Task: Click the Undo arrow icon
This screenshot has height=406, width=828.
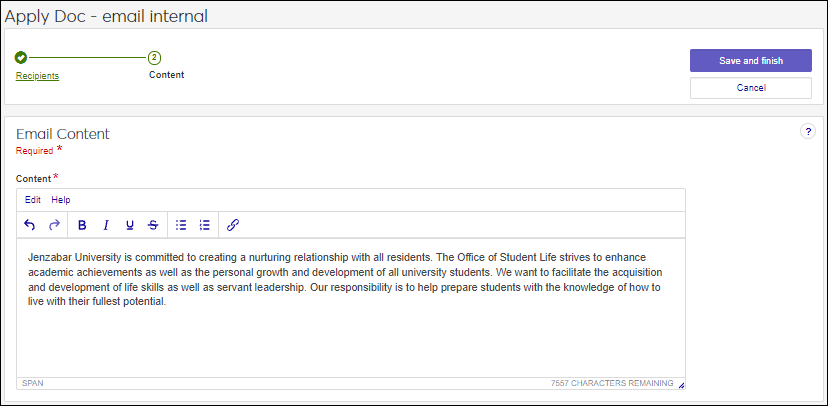Action: point(30,225)
